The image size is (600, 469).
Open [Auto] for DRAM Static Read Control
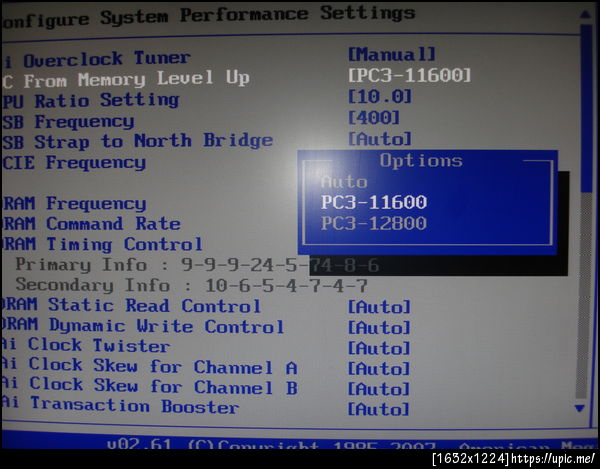click(x=379, y=307)
